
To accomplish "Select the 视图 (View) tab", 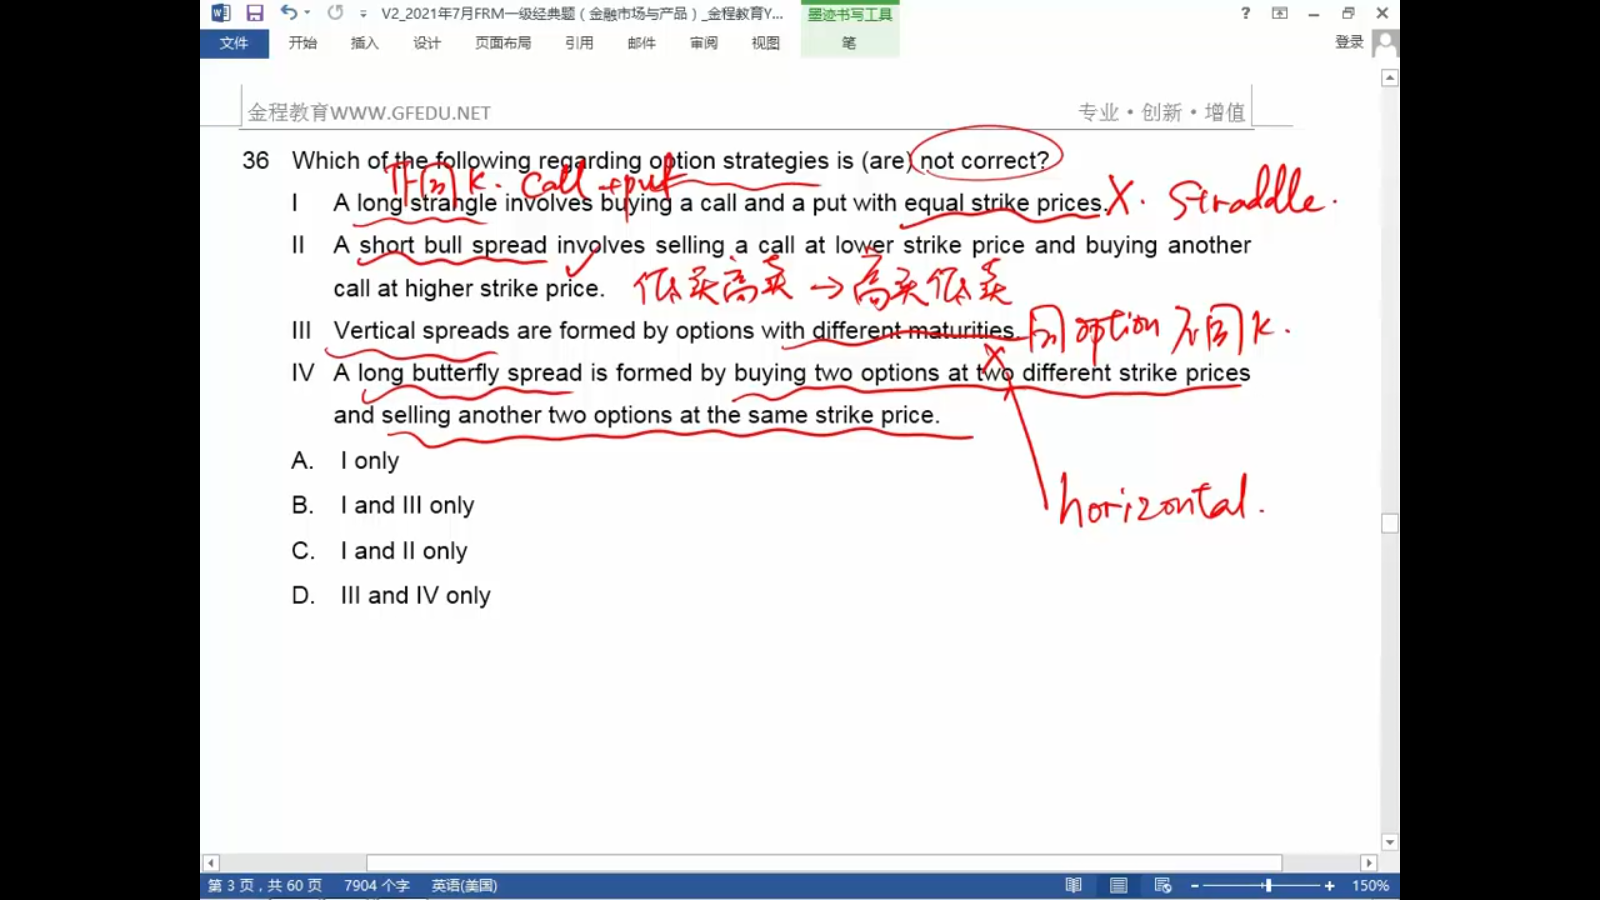I will coord(766,43).
